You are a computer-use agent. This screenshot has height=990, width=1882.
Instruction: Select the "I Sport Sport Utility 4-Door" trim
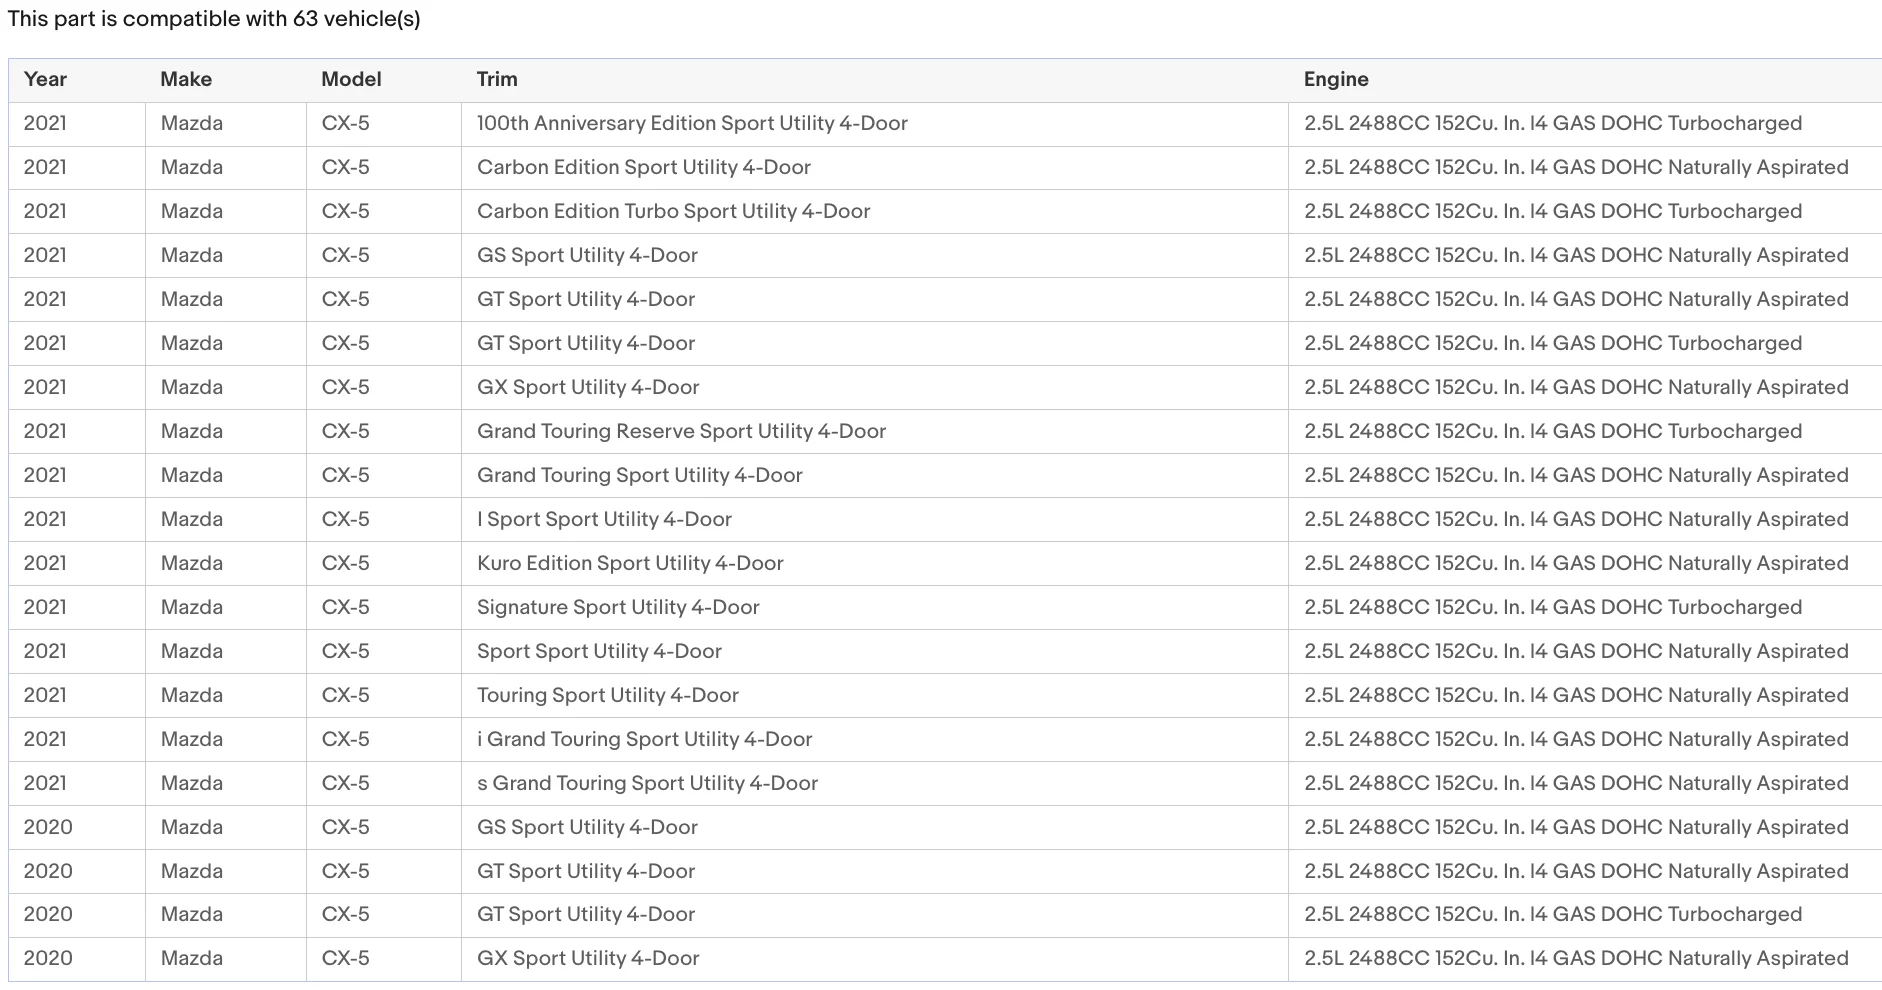coord(604,519)
